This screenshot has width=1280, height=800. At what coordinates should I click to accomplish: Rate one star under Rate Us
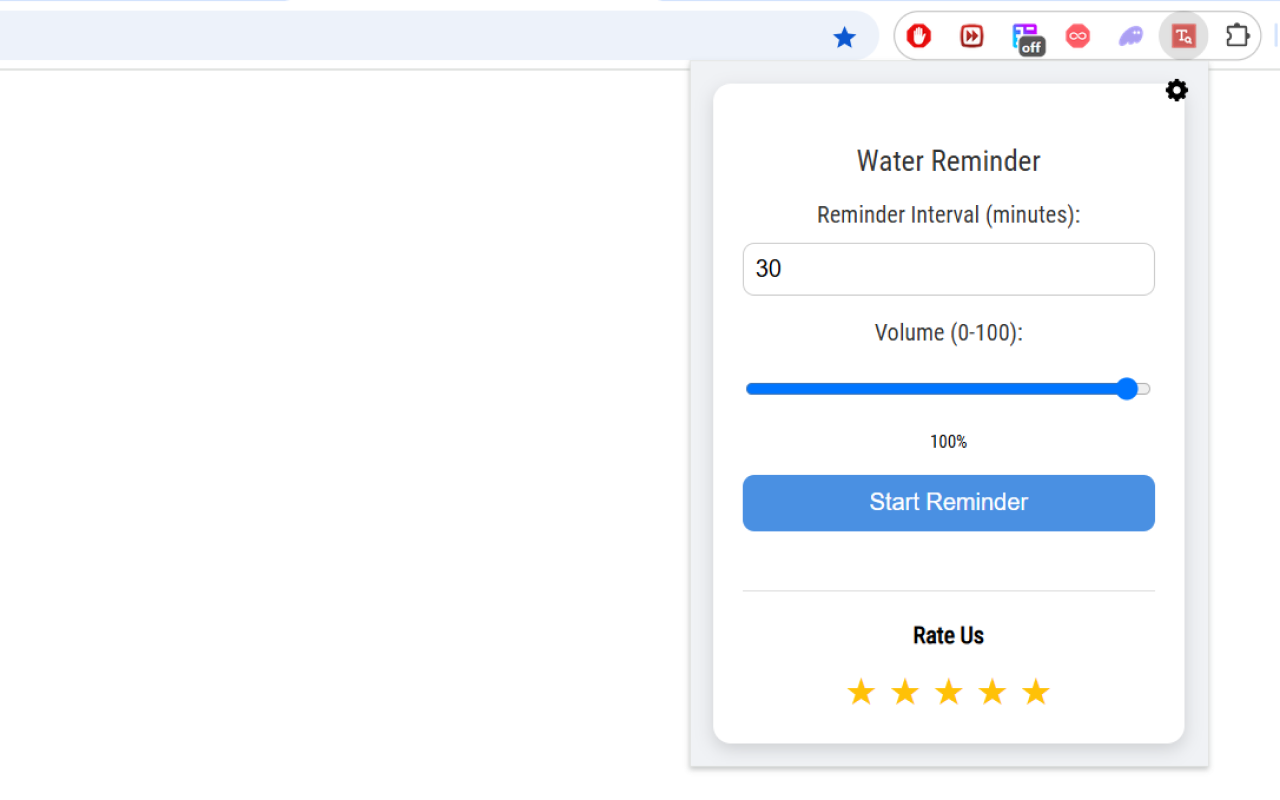(x=861, y=692)
